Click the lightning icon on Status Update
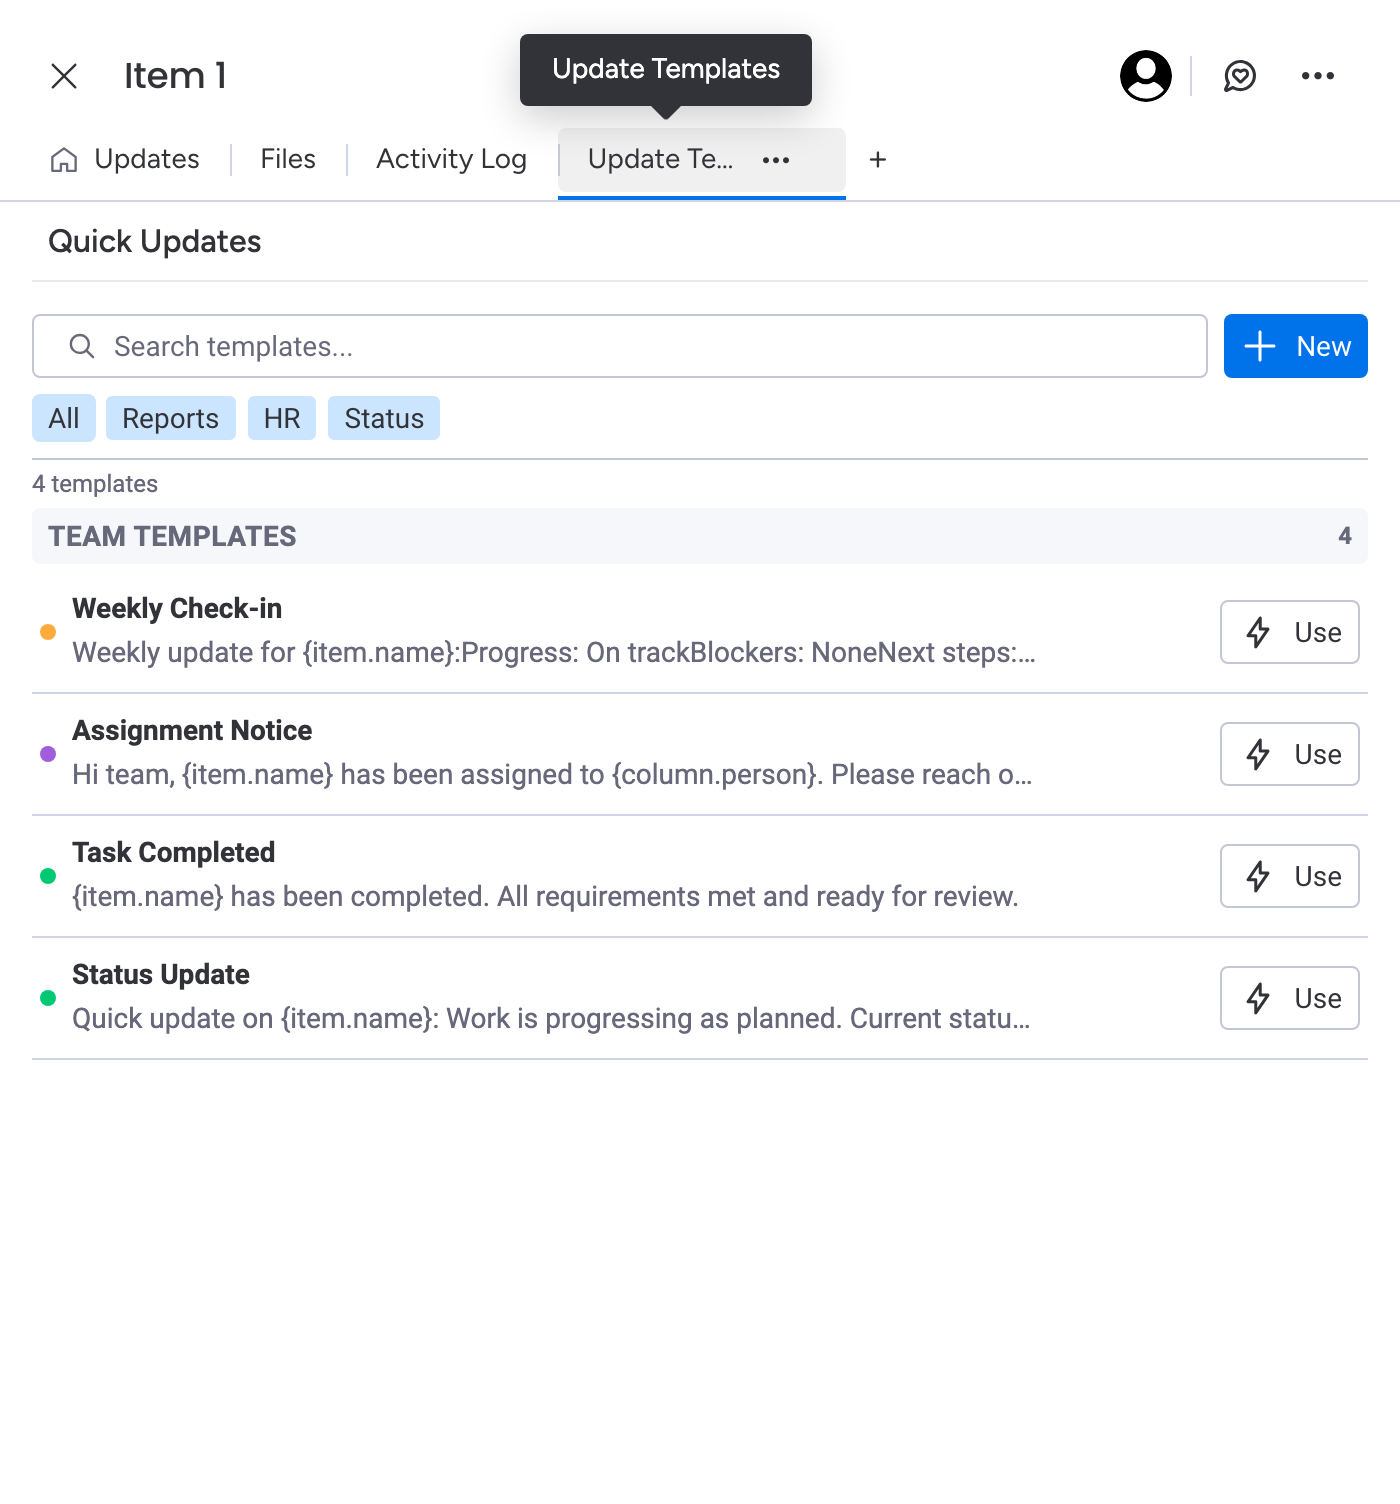1400x1504 pixels. (x=1259, y=997)
